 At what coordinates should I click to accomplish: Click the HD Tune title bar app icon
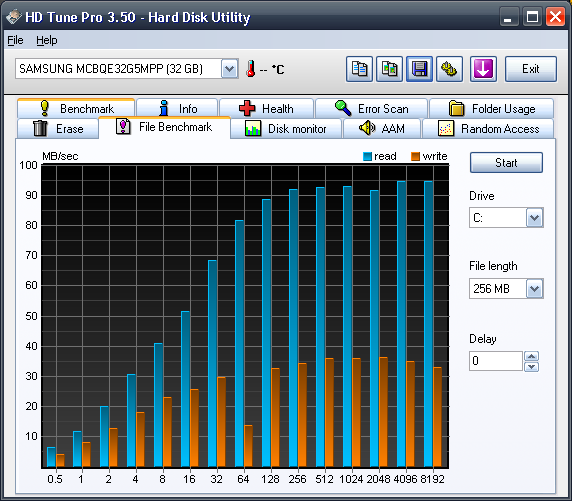[x=14, y=17]
